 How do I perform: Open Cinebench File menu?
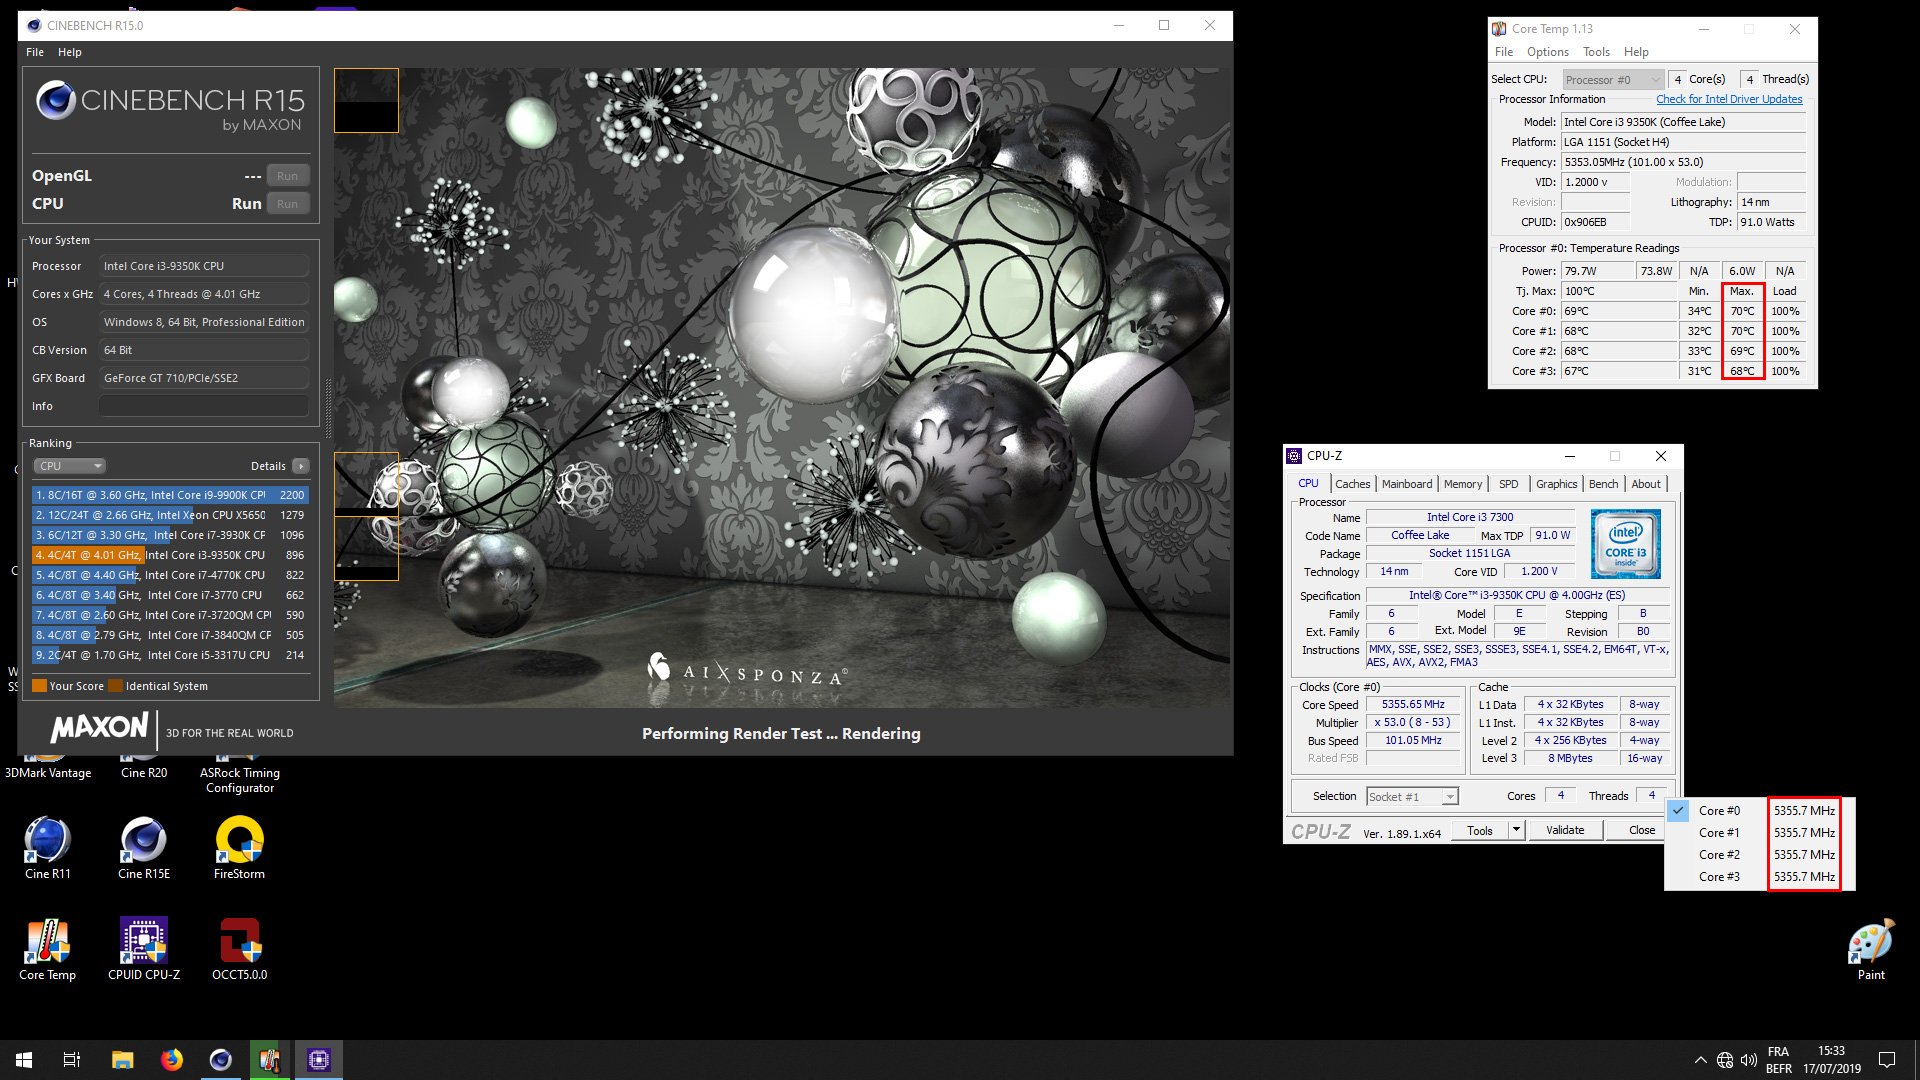coord(35,52)
